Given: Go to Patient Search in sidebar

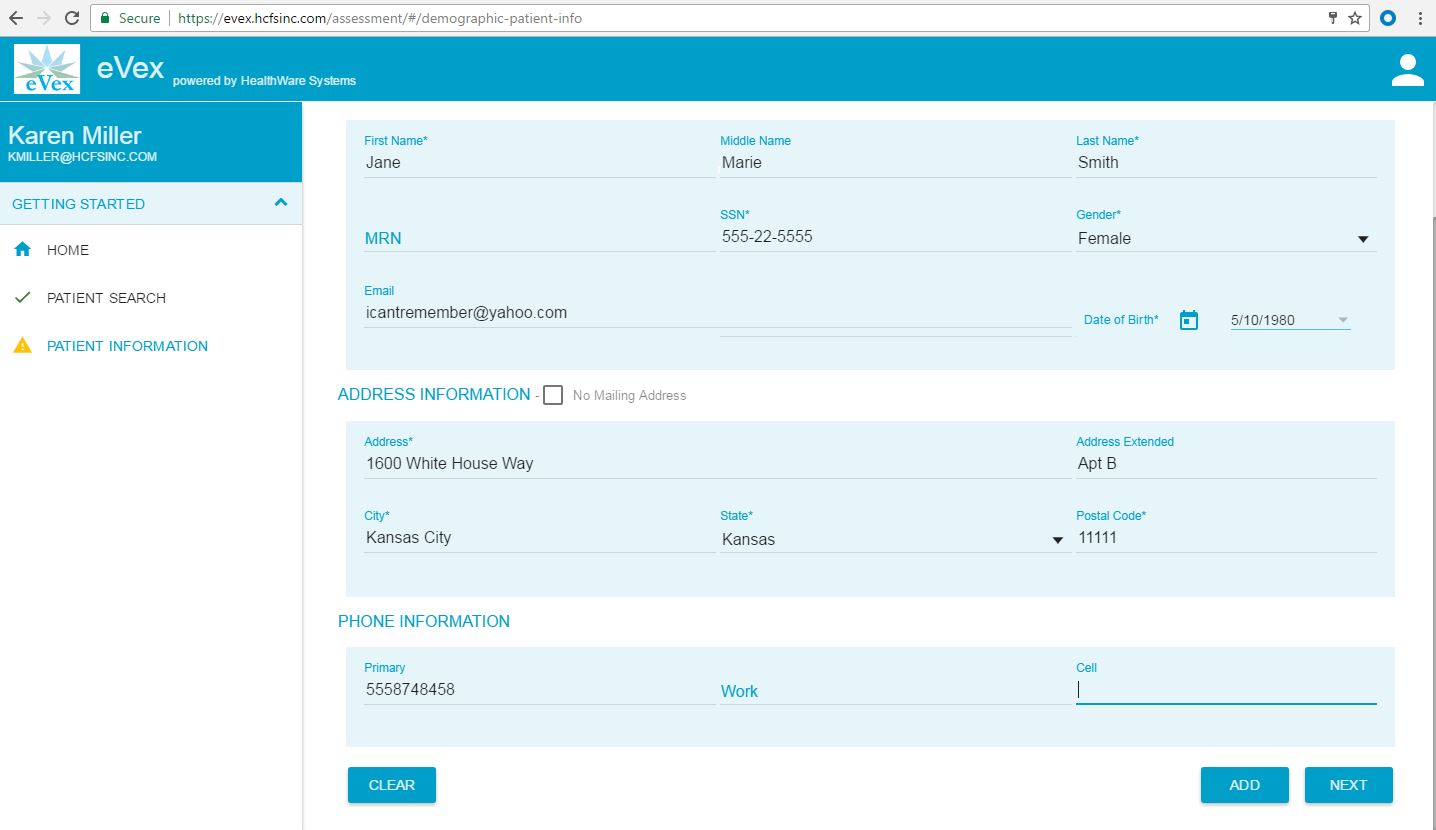Looking at the screenshot, I should (x=106, y=298).
